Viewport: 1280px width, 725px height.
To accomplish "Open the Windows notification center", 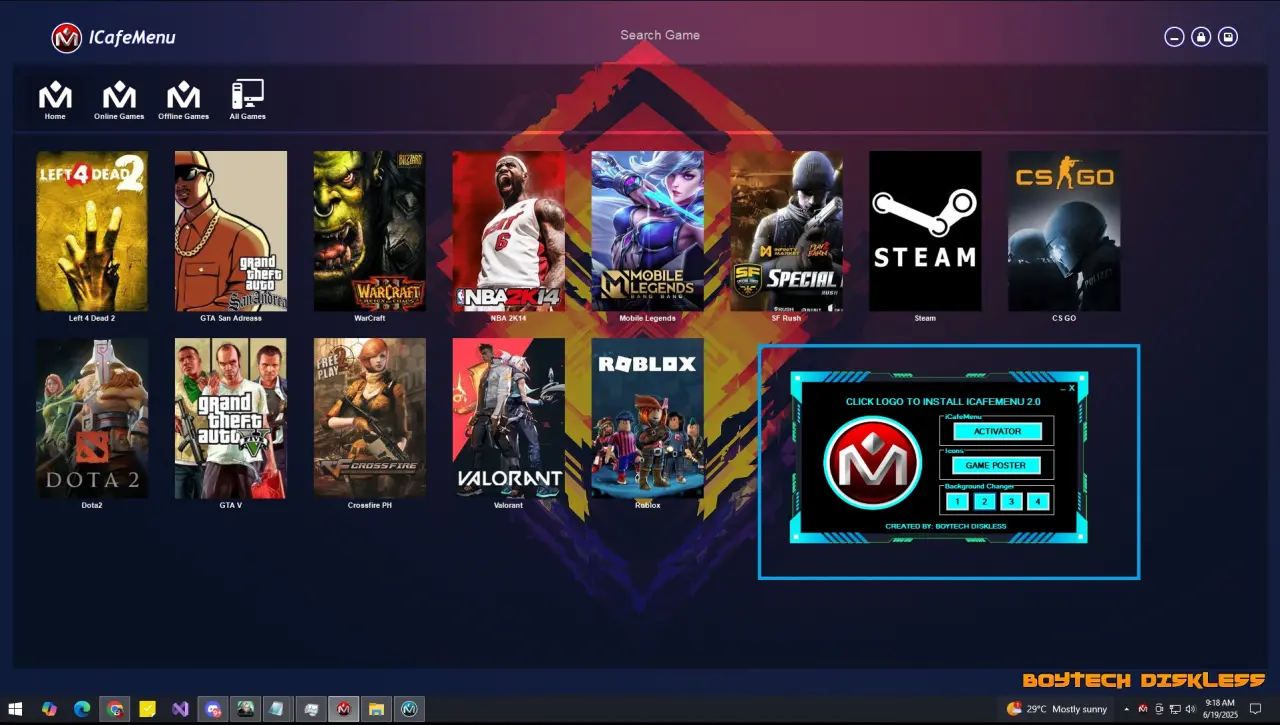I will click(x=1257, y=709).
